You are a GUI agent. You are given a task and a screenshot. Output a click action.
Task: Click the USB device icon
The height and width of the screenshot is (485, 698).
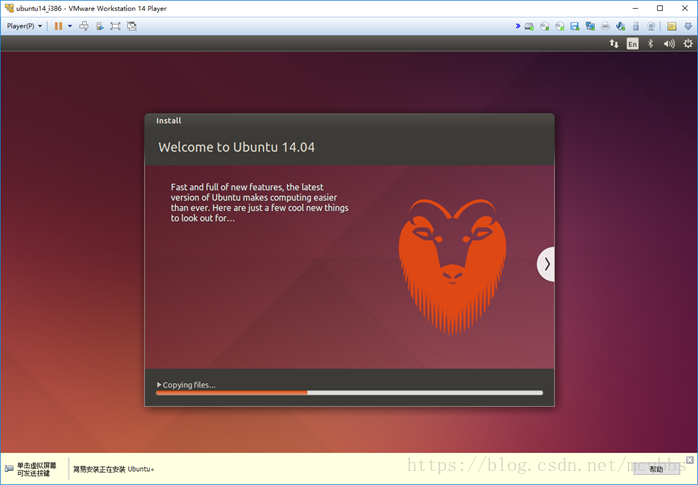(x=636, y=26)
